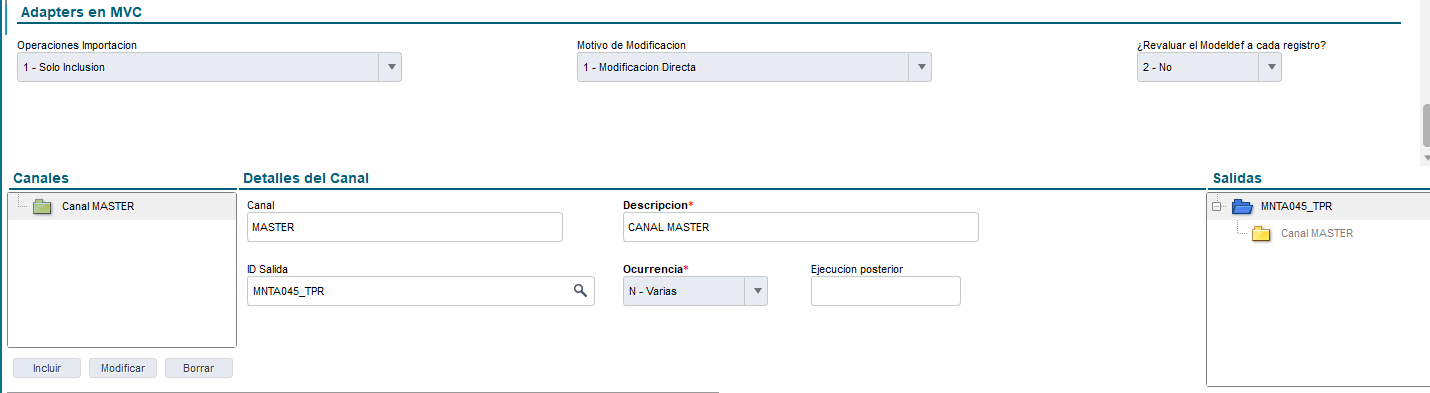Open Motivo de Modificacion dropdown
Screen dimensions: 1430x393
[x=920, y=67]
